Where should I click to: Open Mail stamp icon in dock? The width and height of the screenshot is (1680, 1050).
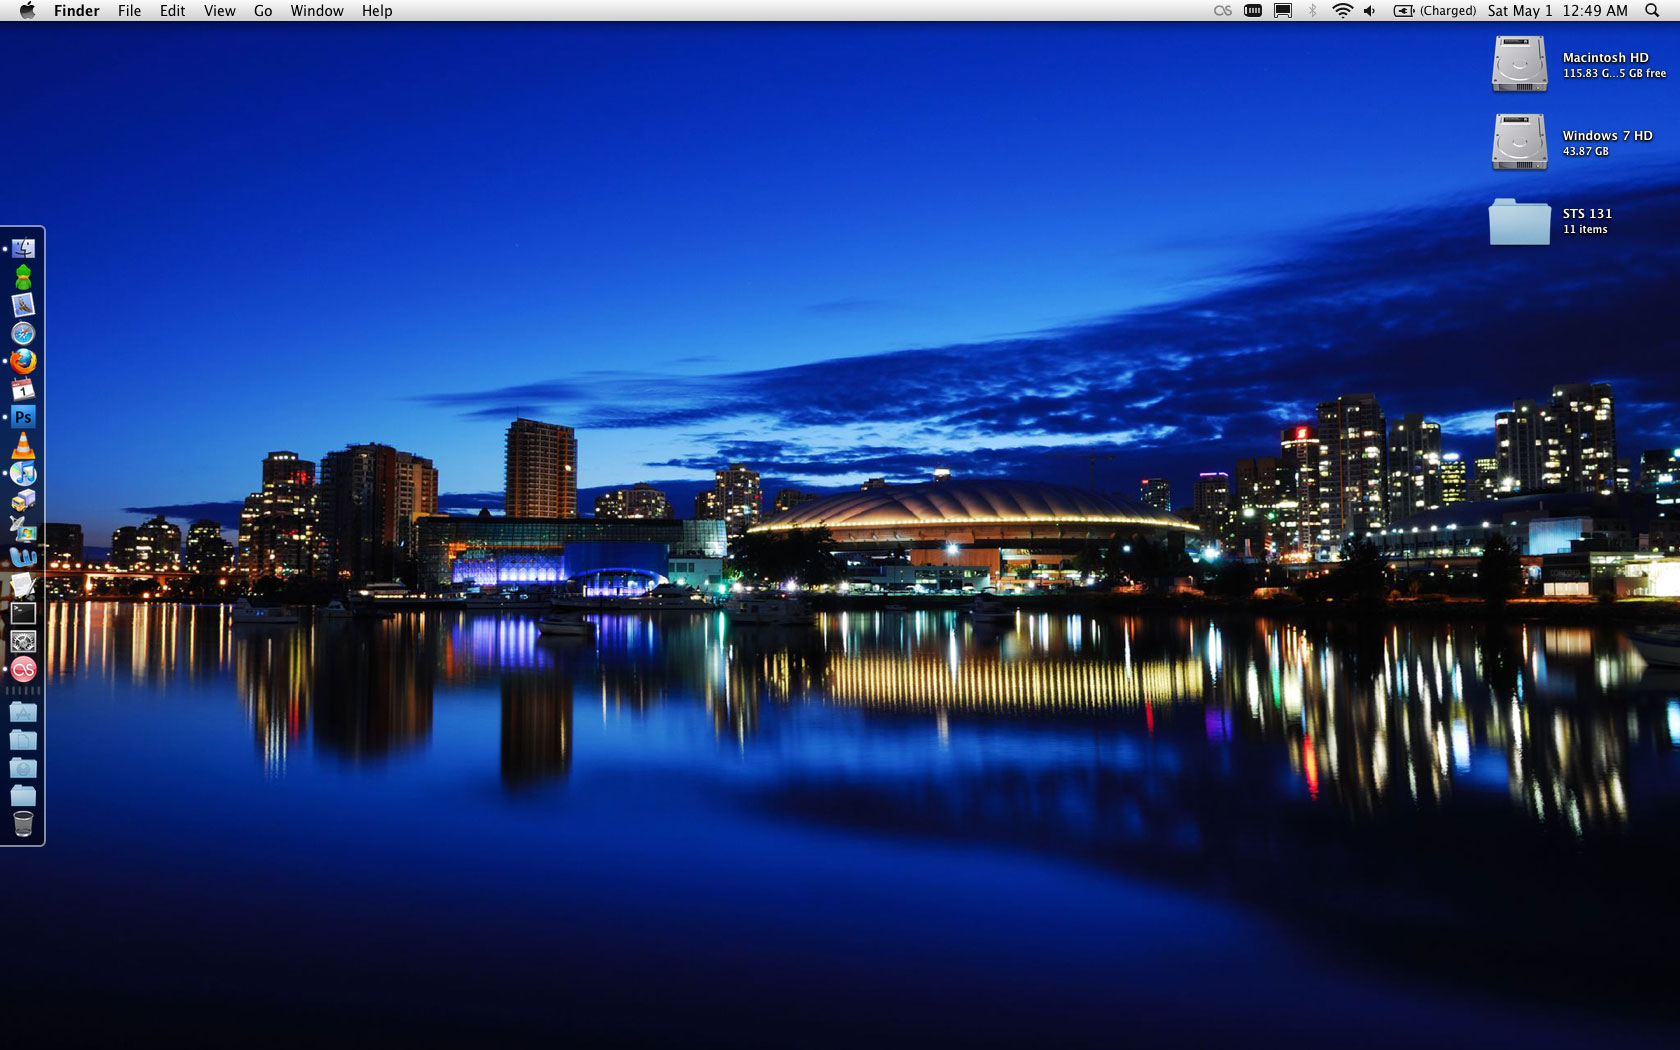[x=23, y=305]
